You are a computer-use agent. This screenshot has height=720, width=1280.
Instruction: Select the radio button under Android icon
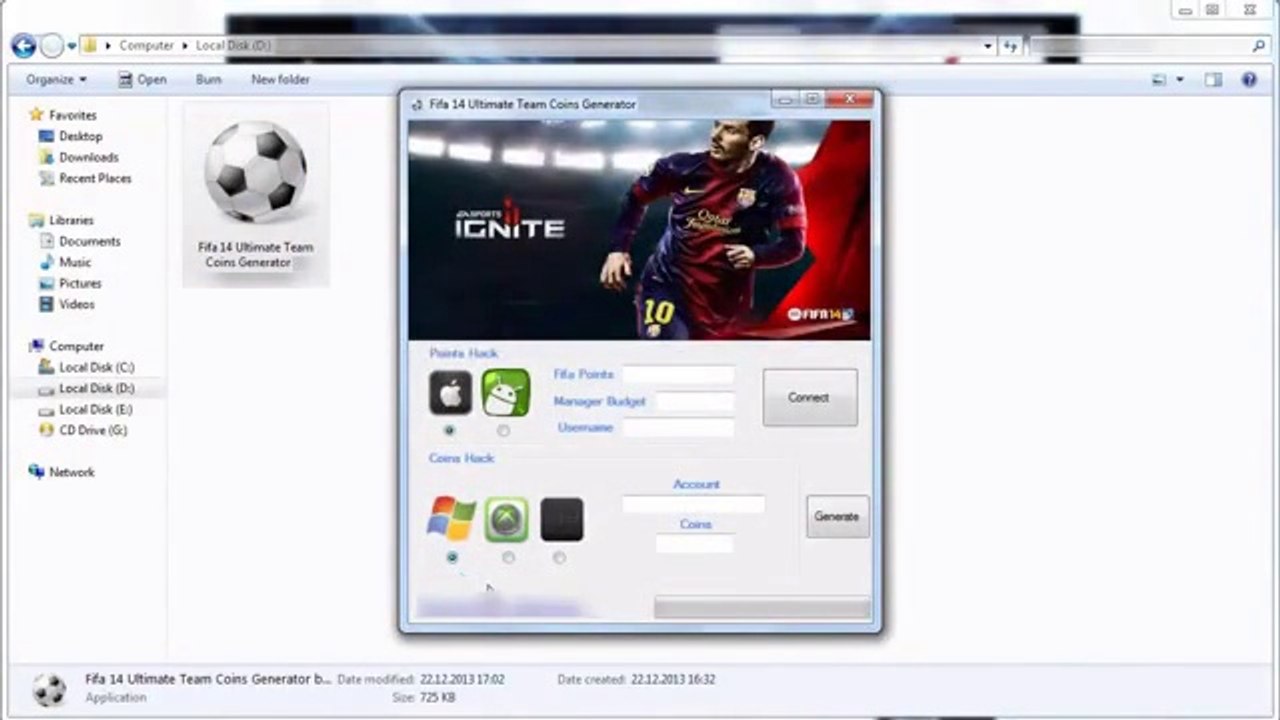[503, 431]
